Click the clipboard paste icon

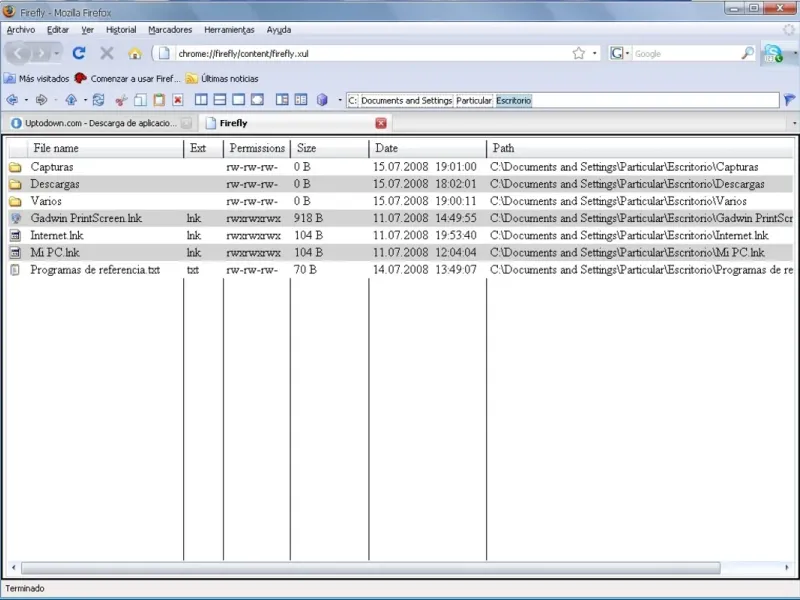(159, 100)
